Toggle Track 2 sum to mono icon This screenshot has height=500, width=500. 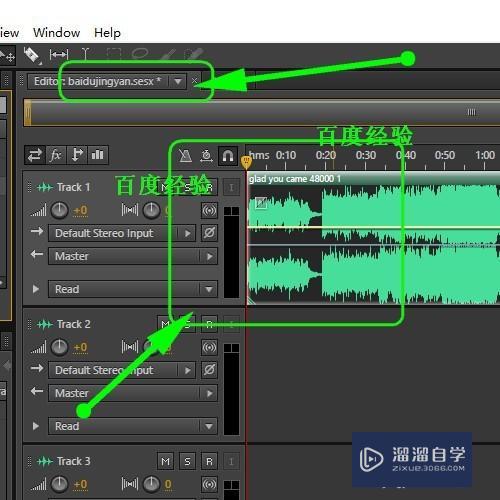[x=209, y=347]
